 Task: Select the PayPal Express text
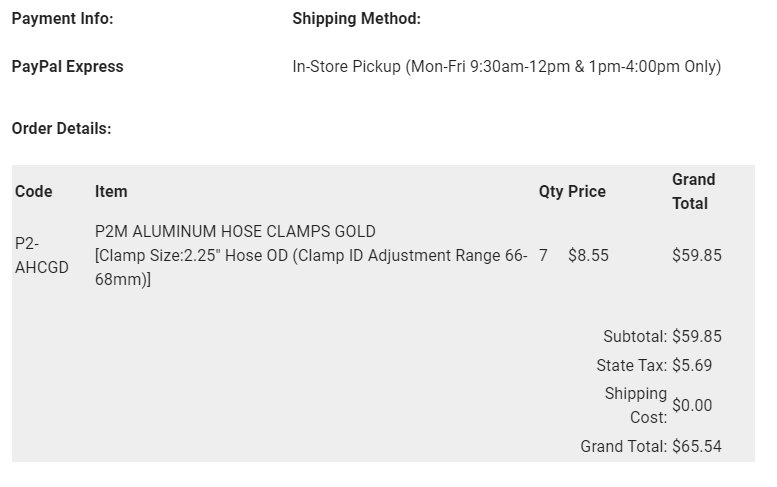[x=67, y=66]
